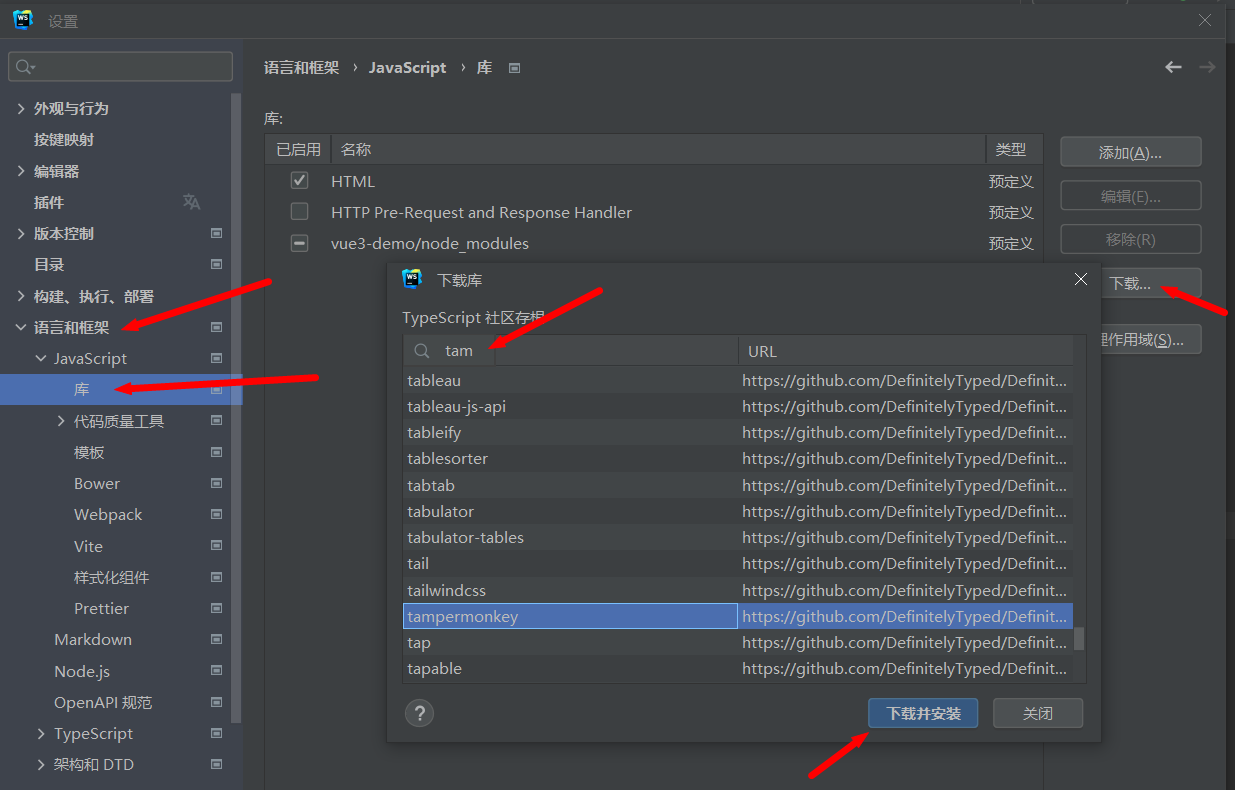Open the Node.js settings page

[82, 671]
